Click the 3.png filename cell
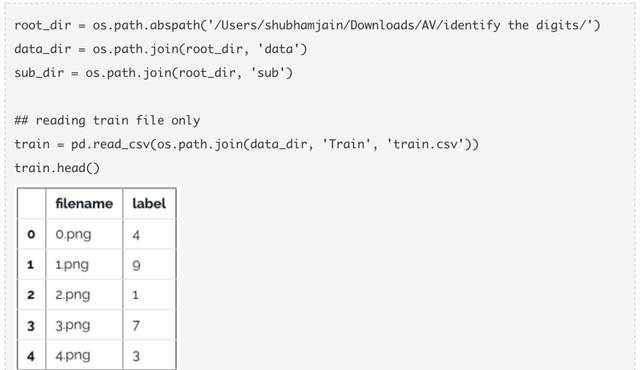Viewport: 640px width, 370px height. (x=84, y=326)
